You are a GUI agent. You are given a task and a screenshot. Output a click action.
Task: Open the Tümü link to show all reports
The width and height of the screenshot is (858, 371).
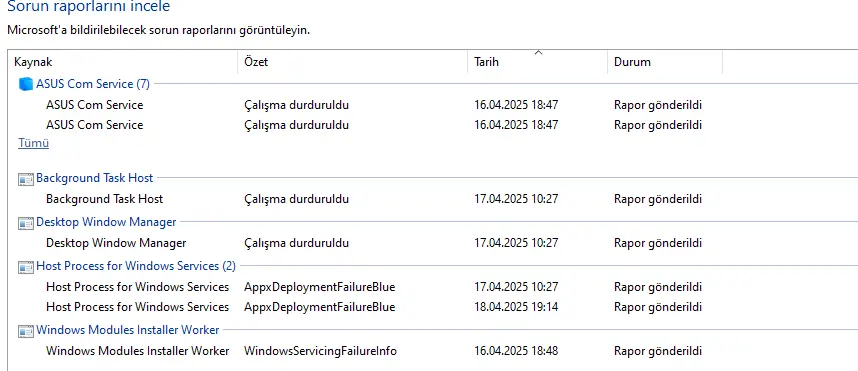tap(33, 143)
